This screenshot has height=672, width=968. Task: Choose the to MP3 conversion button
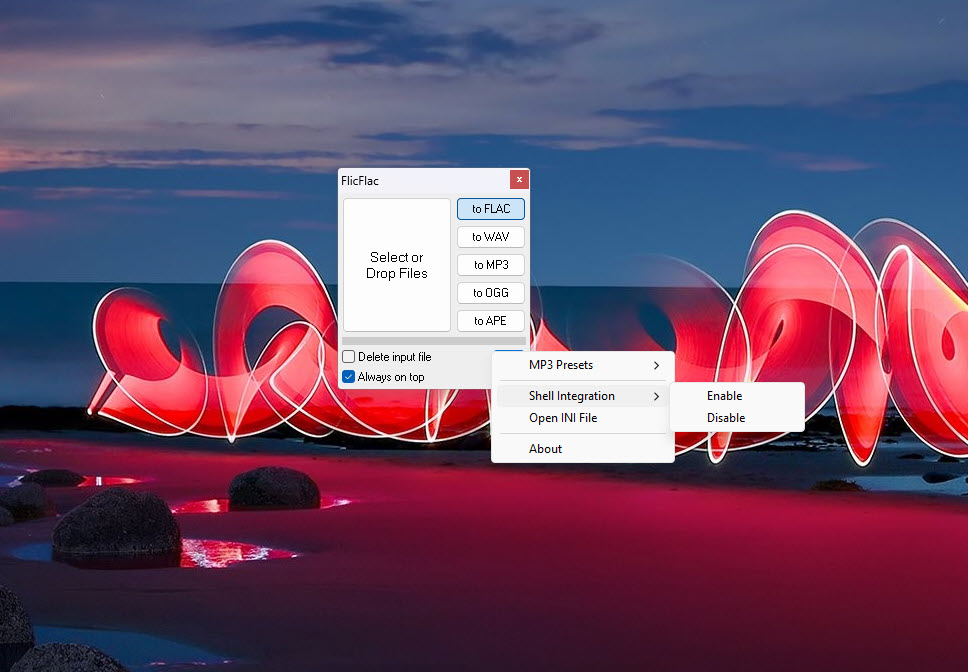(x=491, y=265)
